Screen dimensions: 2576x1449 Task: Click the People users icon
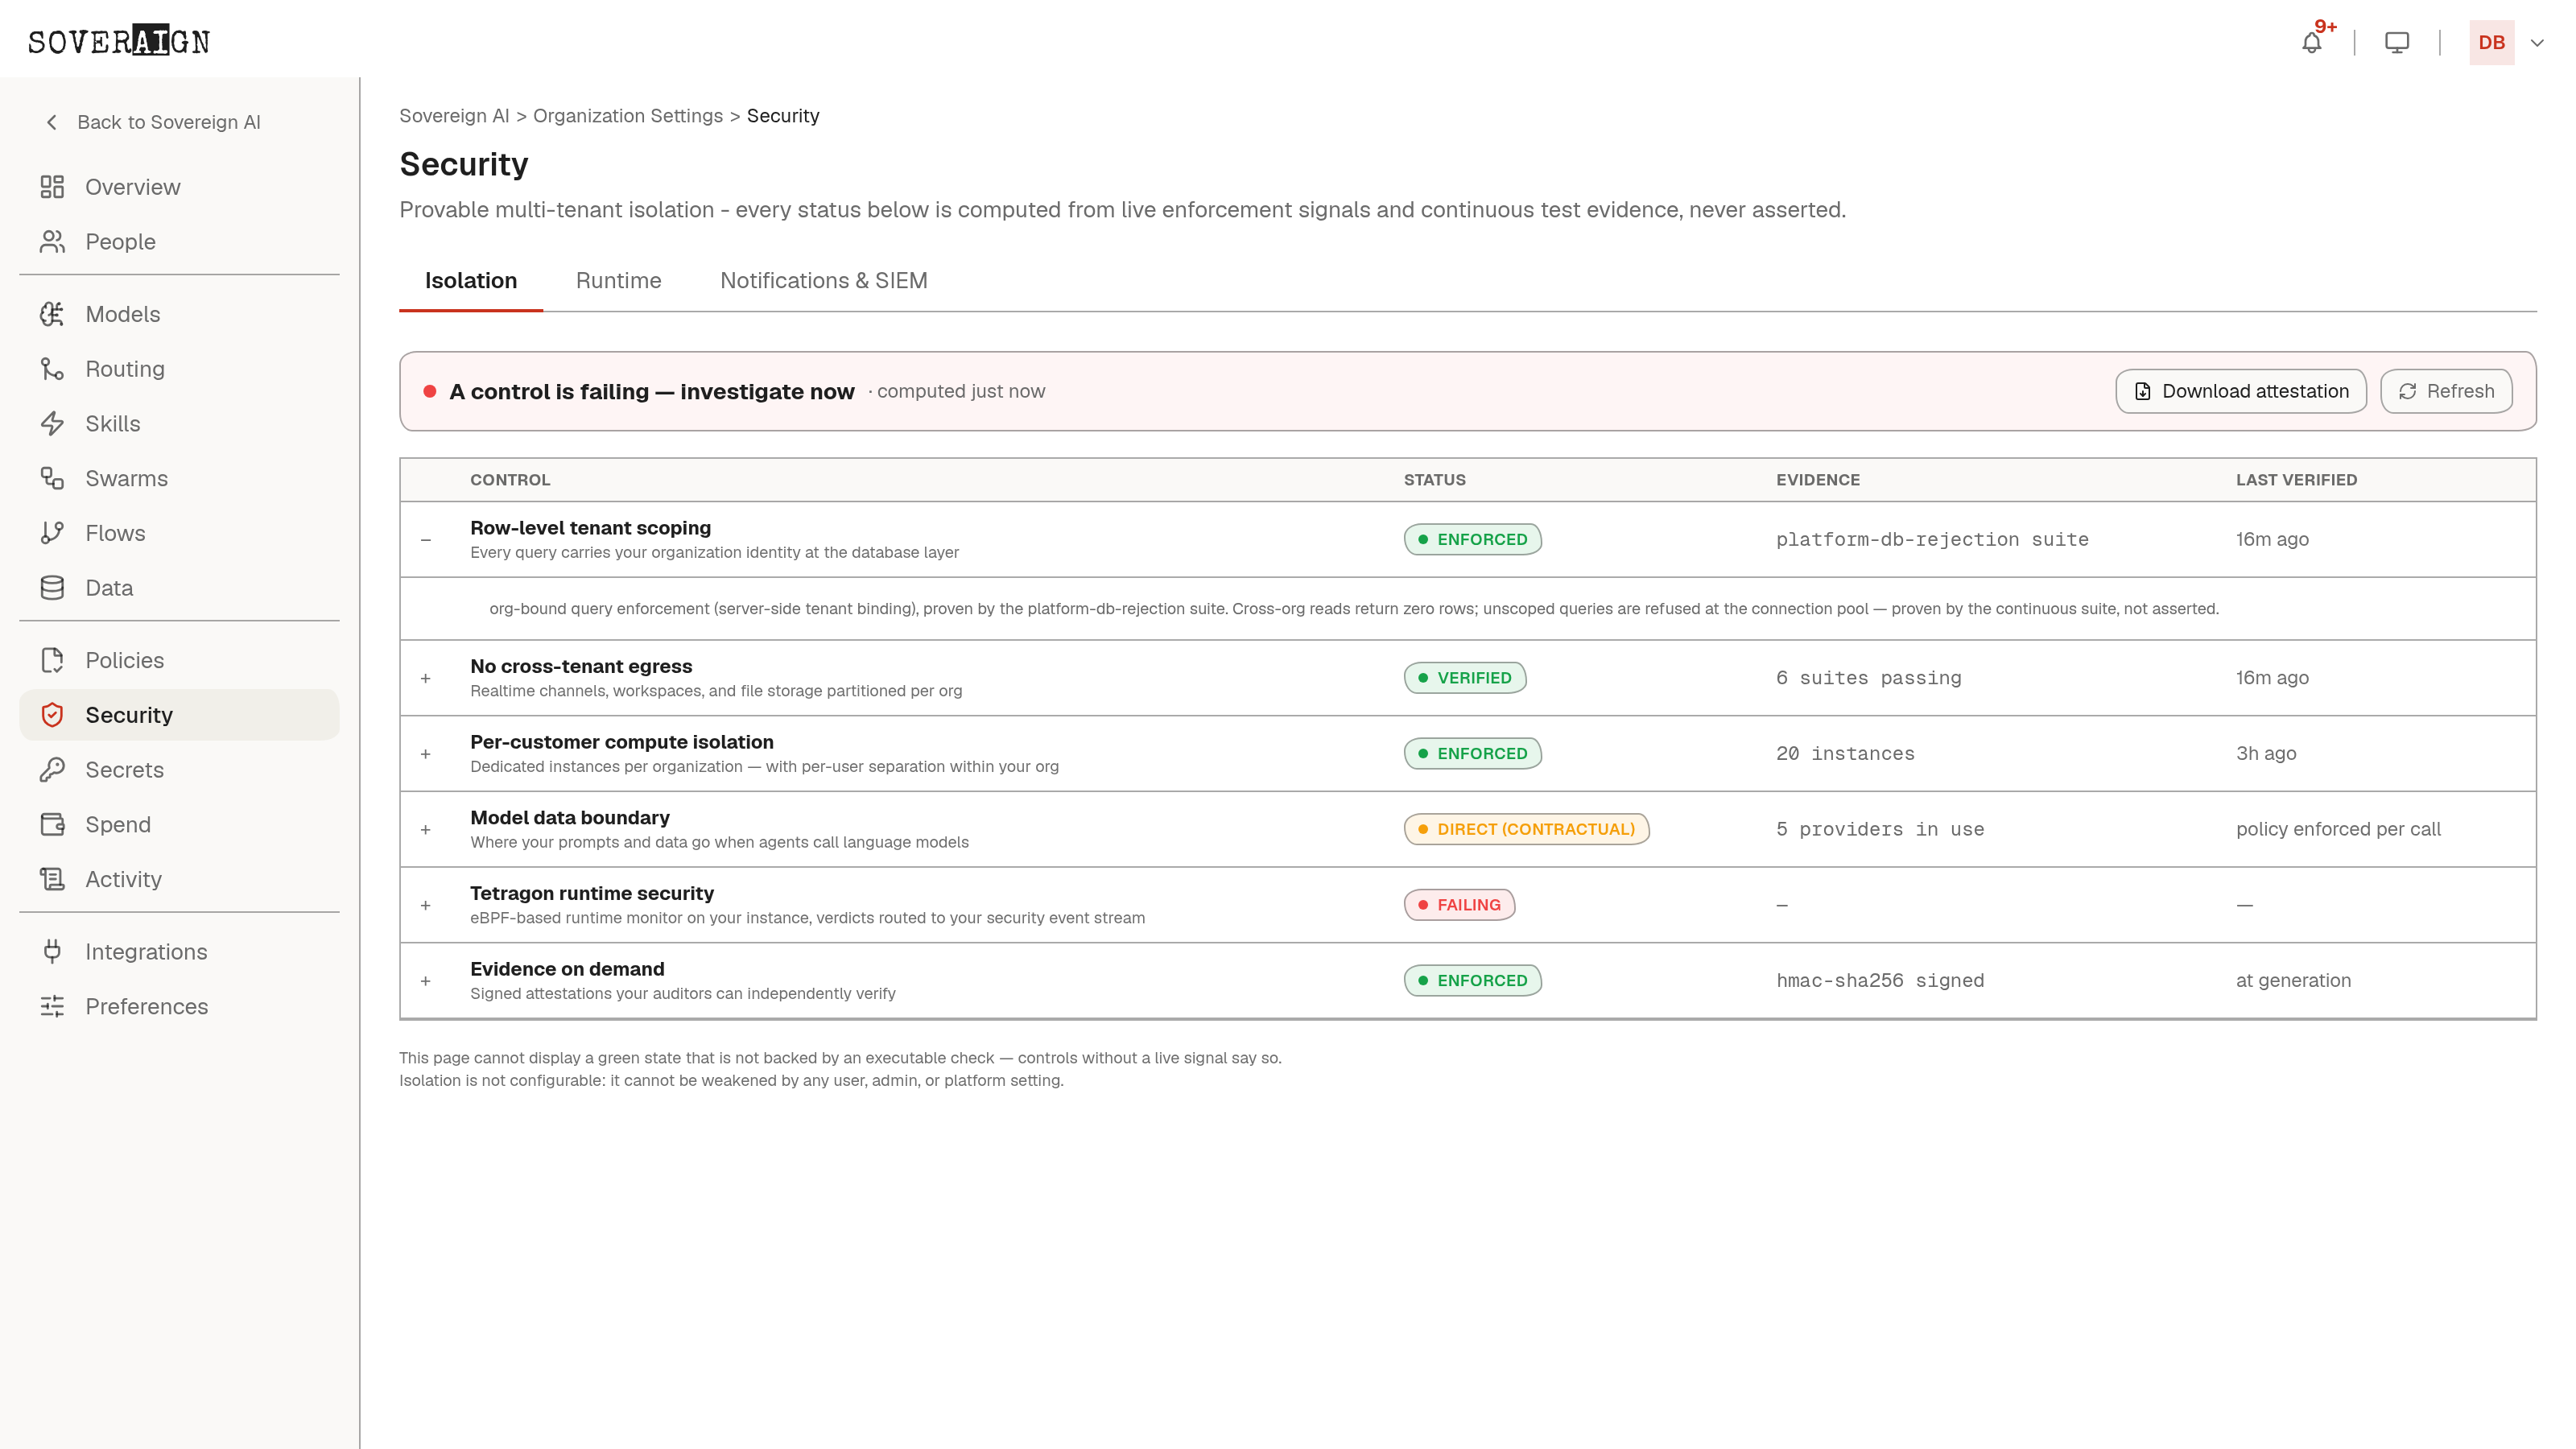[x=52, y=242]
